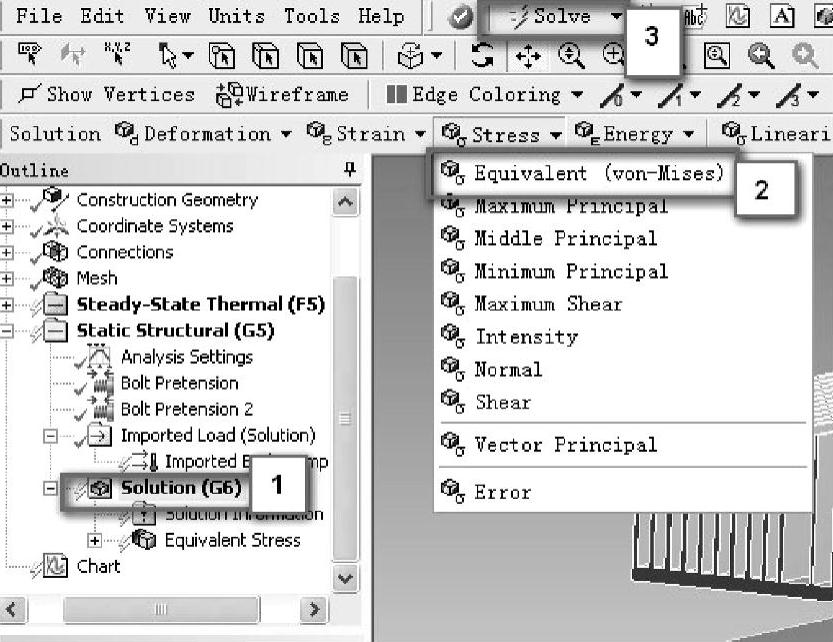Screen dimensions: 833x642
Task: Select the face selection filter icon
Action: [x=310, y=56]
